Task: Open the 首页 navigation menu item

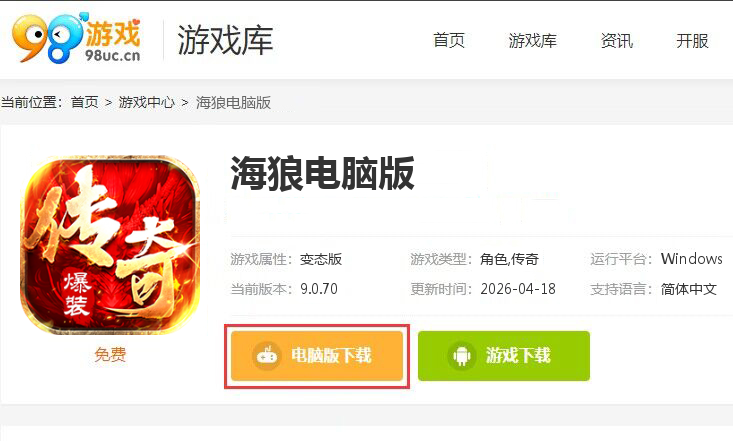Action: (449, 41)
